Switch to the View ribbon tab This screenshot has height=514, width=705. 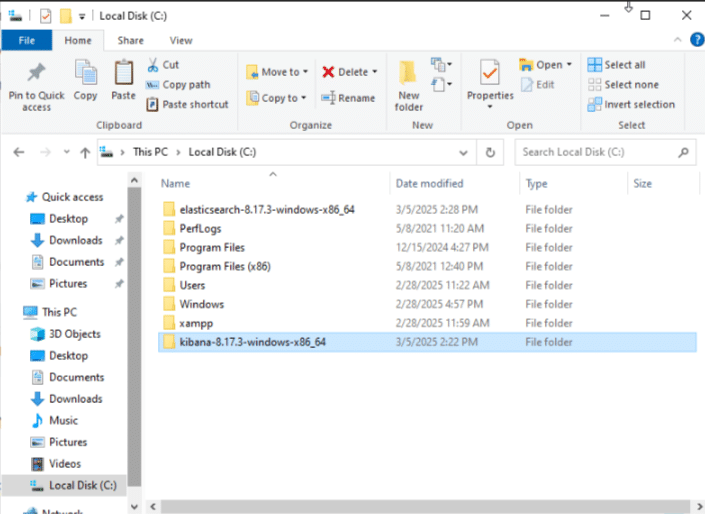(181, 41)
